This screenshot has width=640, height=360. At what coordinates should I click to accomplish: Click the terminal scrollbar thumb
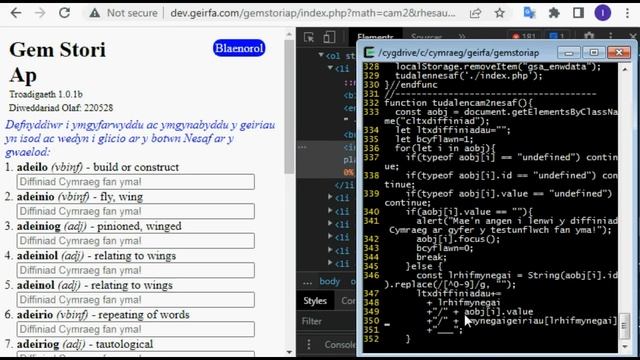pos(624,326)
